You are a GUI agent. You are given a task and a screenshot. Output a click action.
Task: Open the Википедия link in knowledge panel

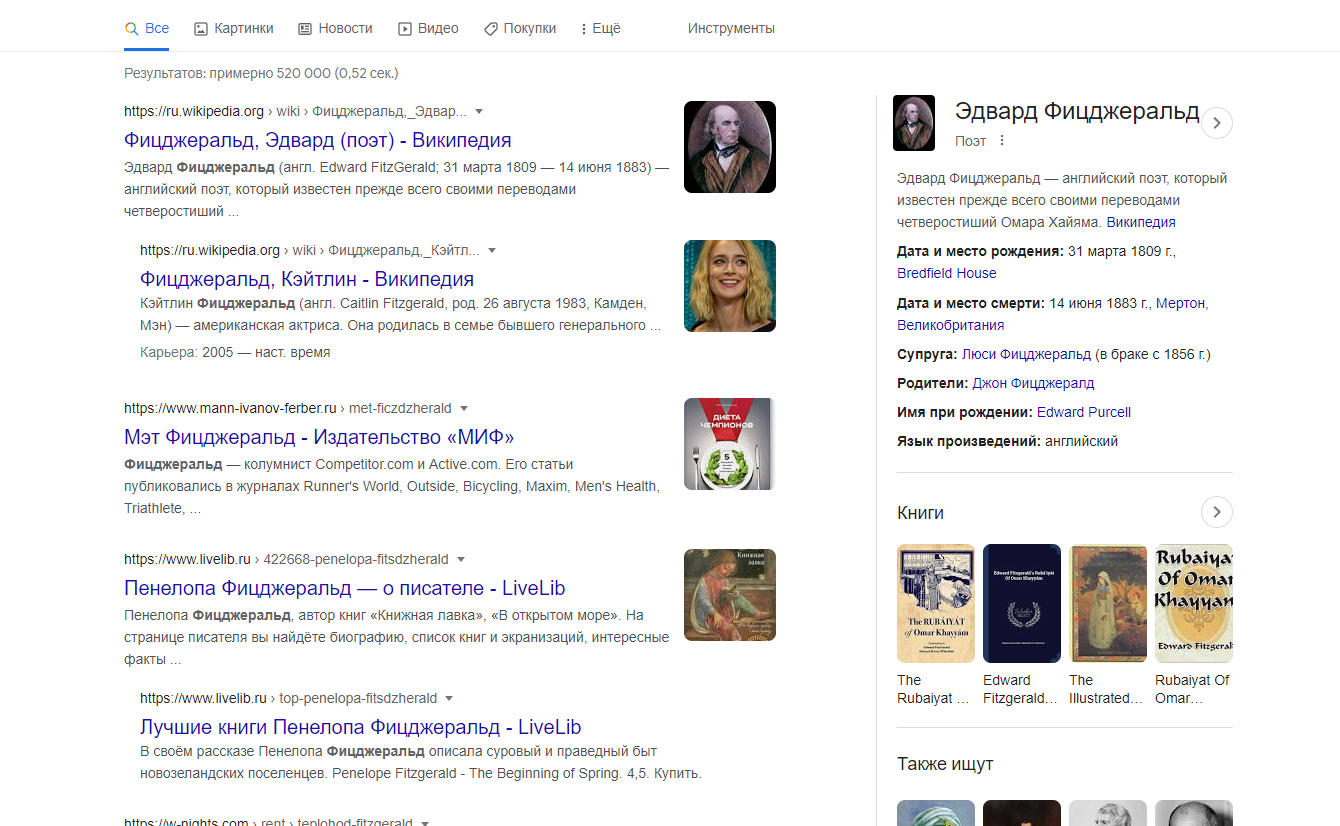[1141, 222]
